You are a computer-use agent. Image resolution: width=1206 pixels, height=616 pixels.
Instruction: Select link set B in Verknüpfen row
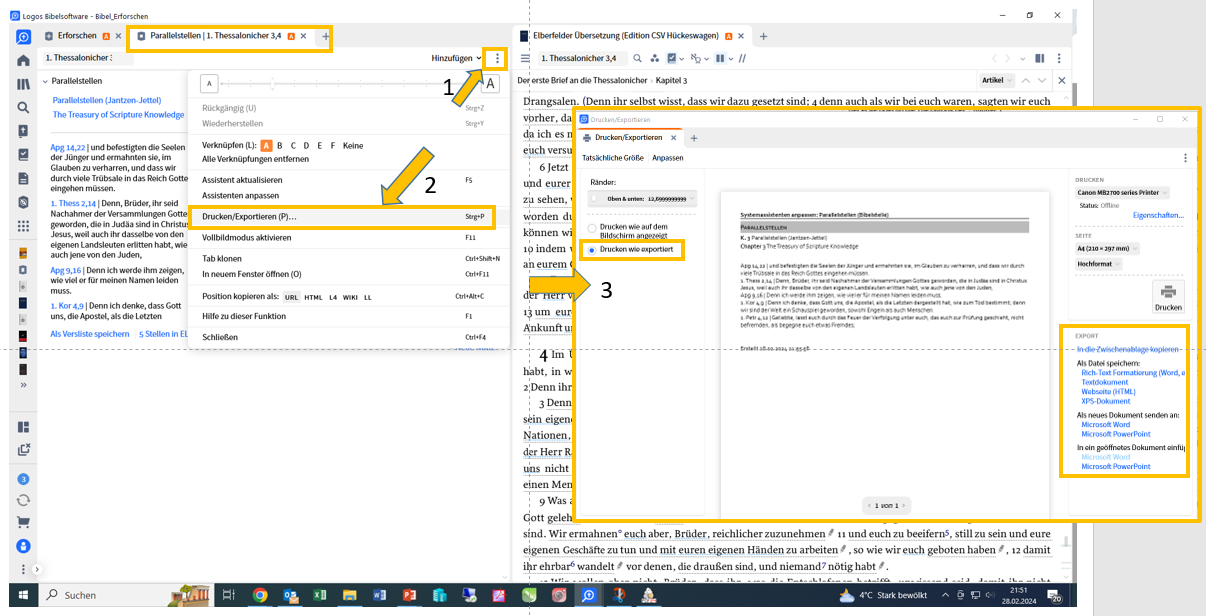[280, 145]
